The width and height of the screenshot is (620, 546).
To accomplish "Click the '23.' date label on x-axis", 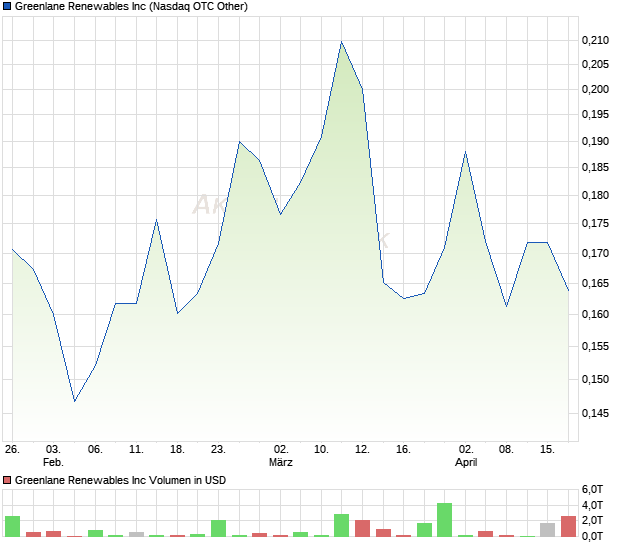I will [x=218, y=449].
